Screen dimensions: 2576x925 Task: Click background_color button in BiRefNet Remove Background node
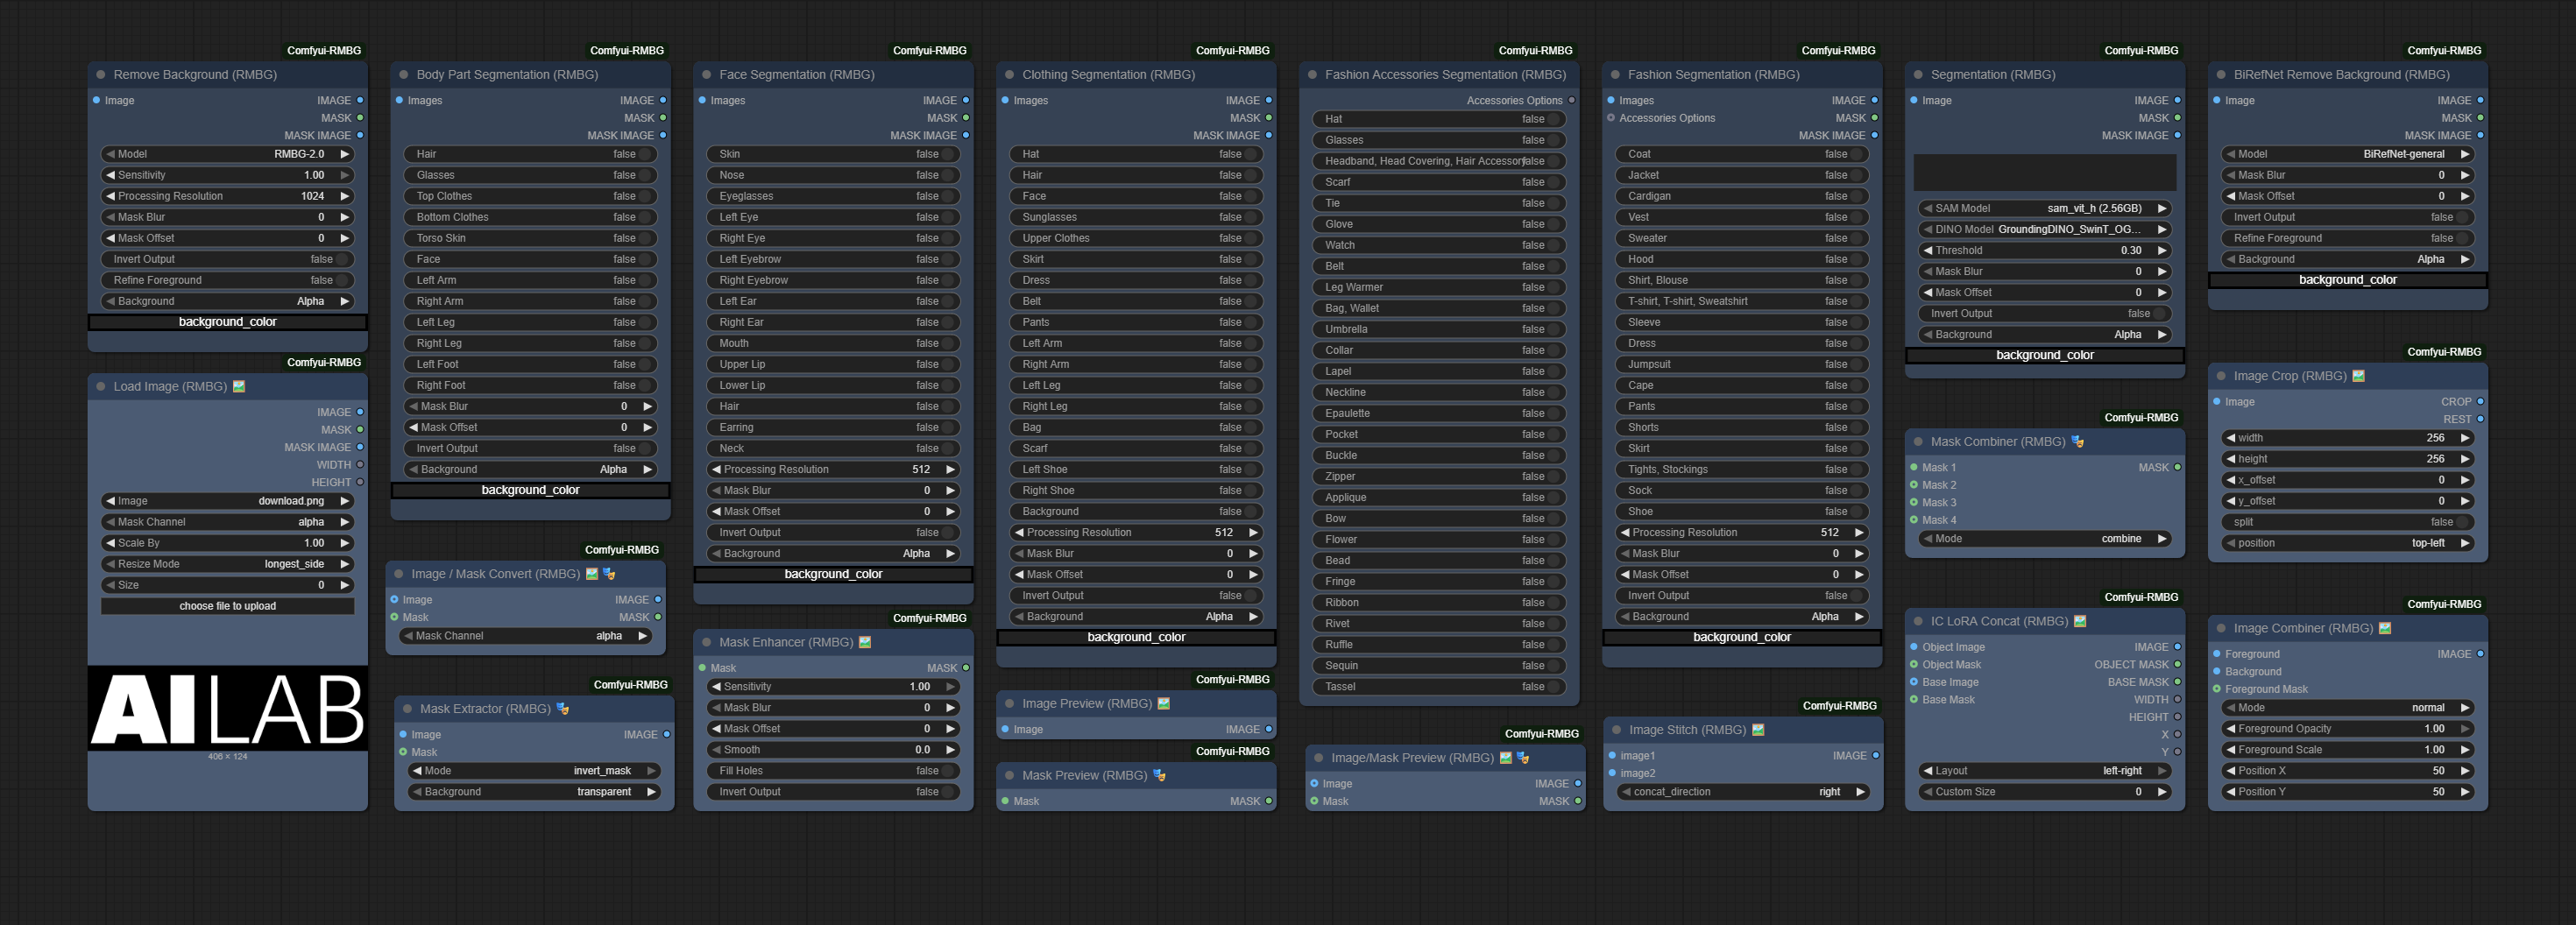click(x=2347, y=280)
